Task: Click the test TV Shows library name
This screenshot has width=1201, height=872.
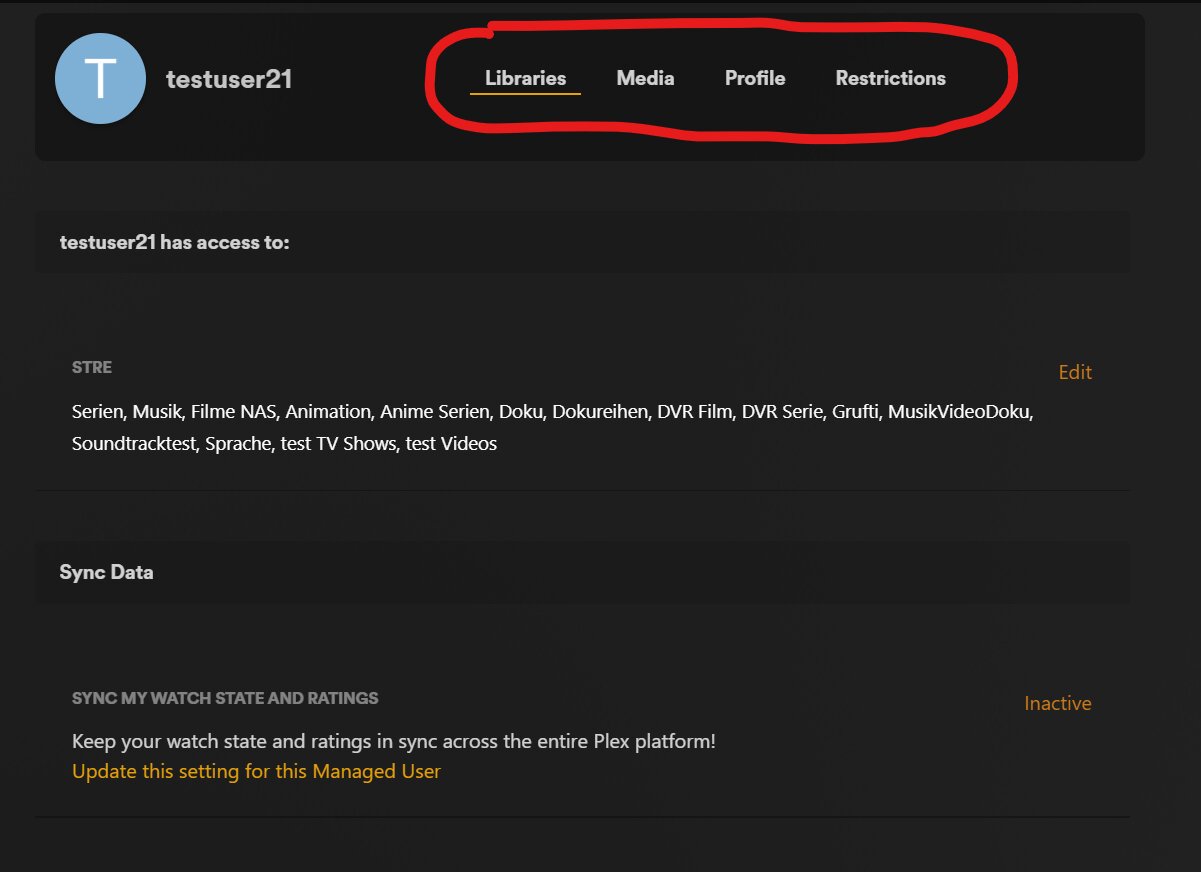Action: point(338,443)
